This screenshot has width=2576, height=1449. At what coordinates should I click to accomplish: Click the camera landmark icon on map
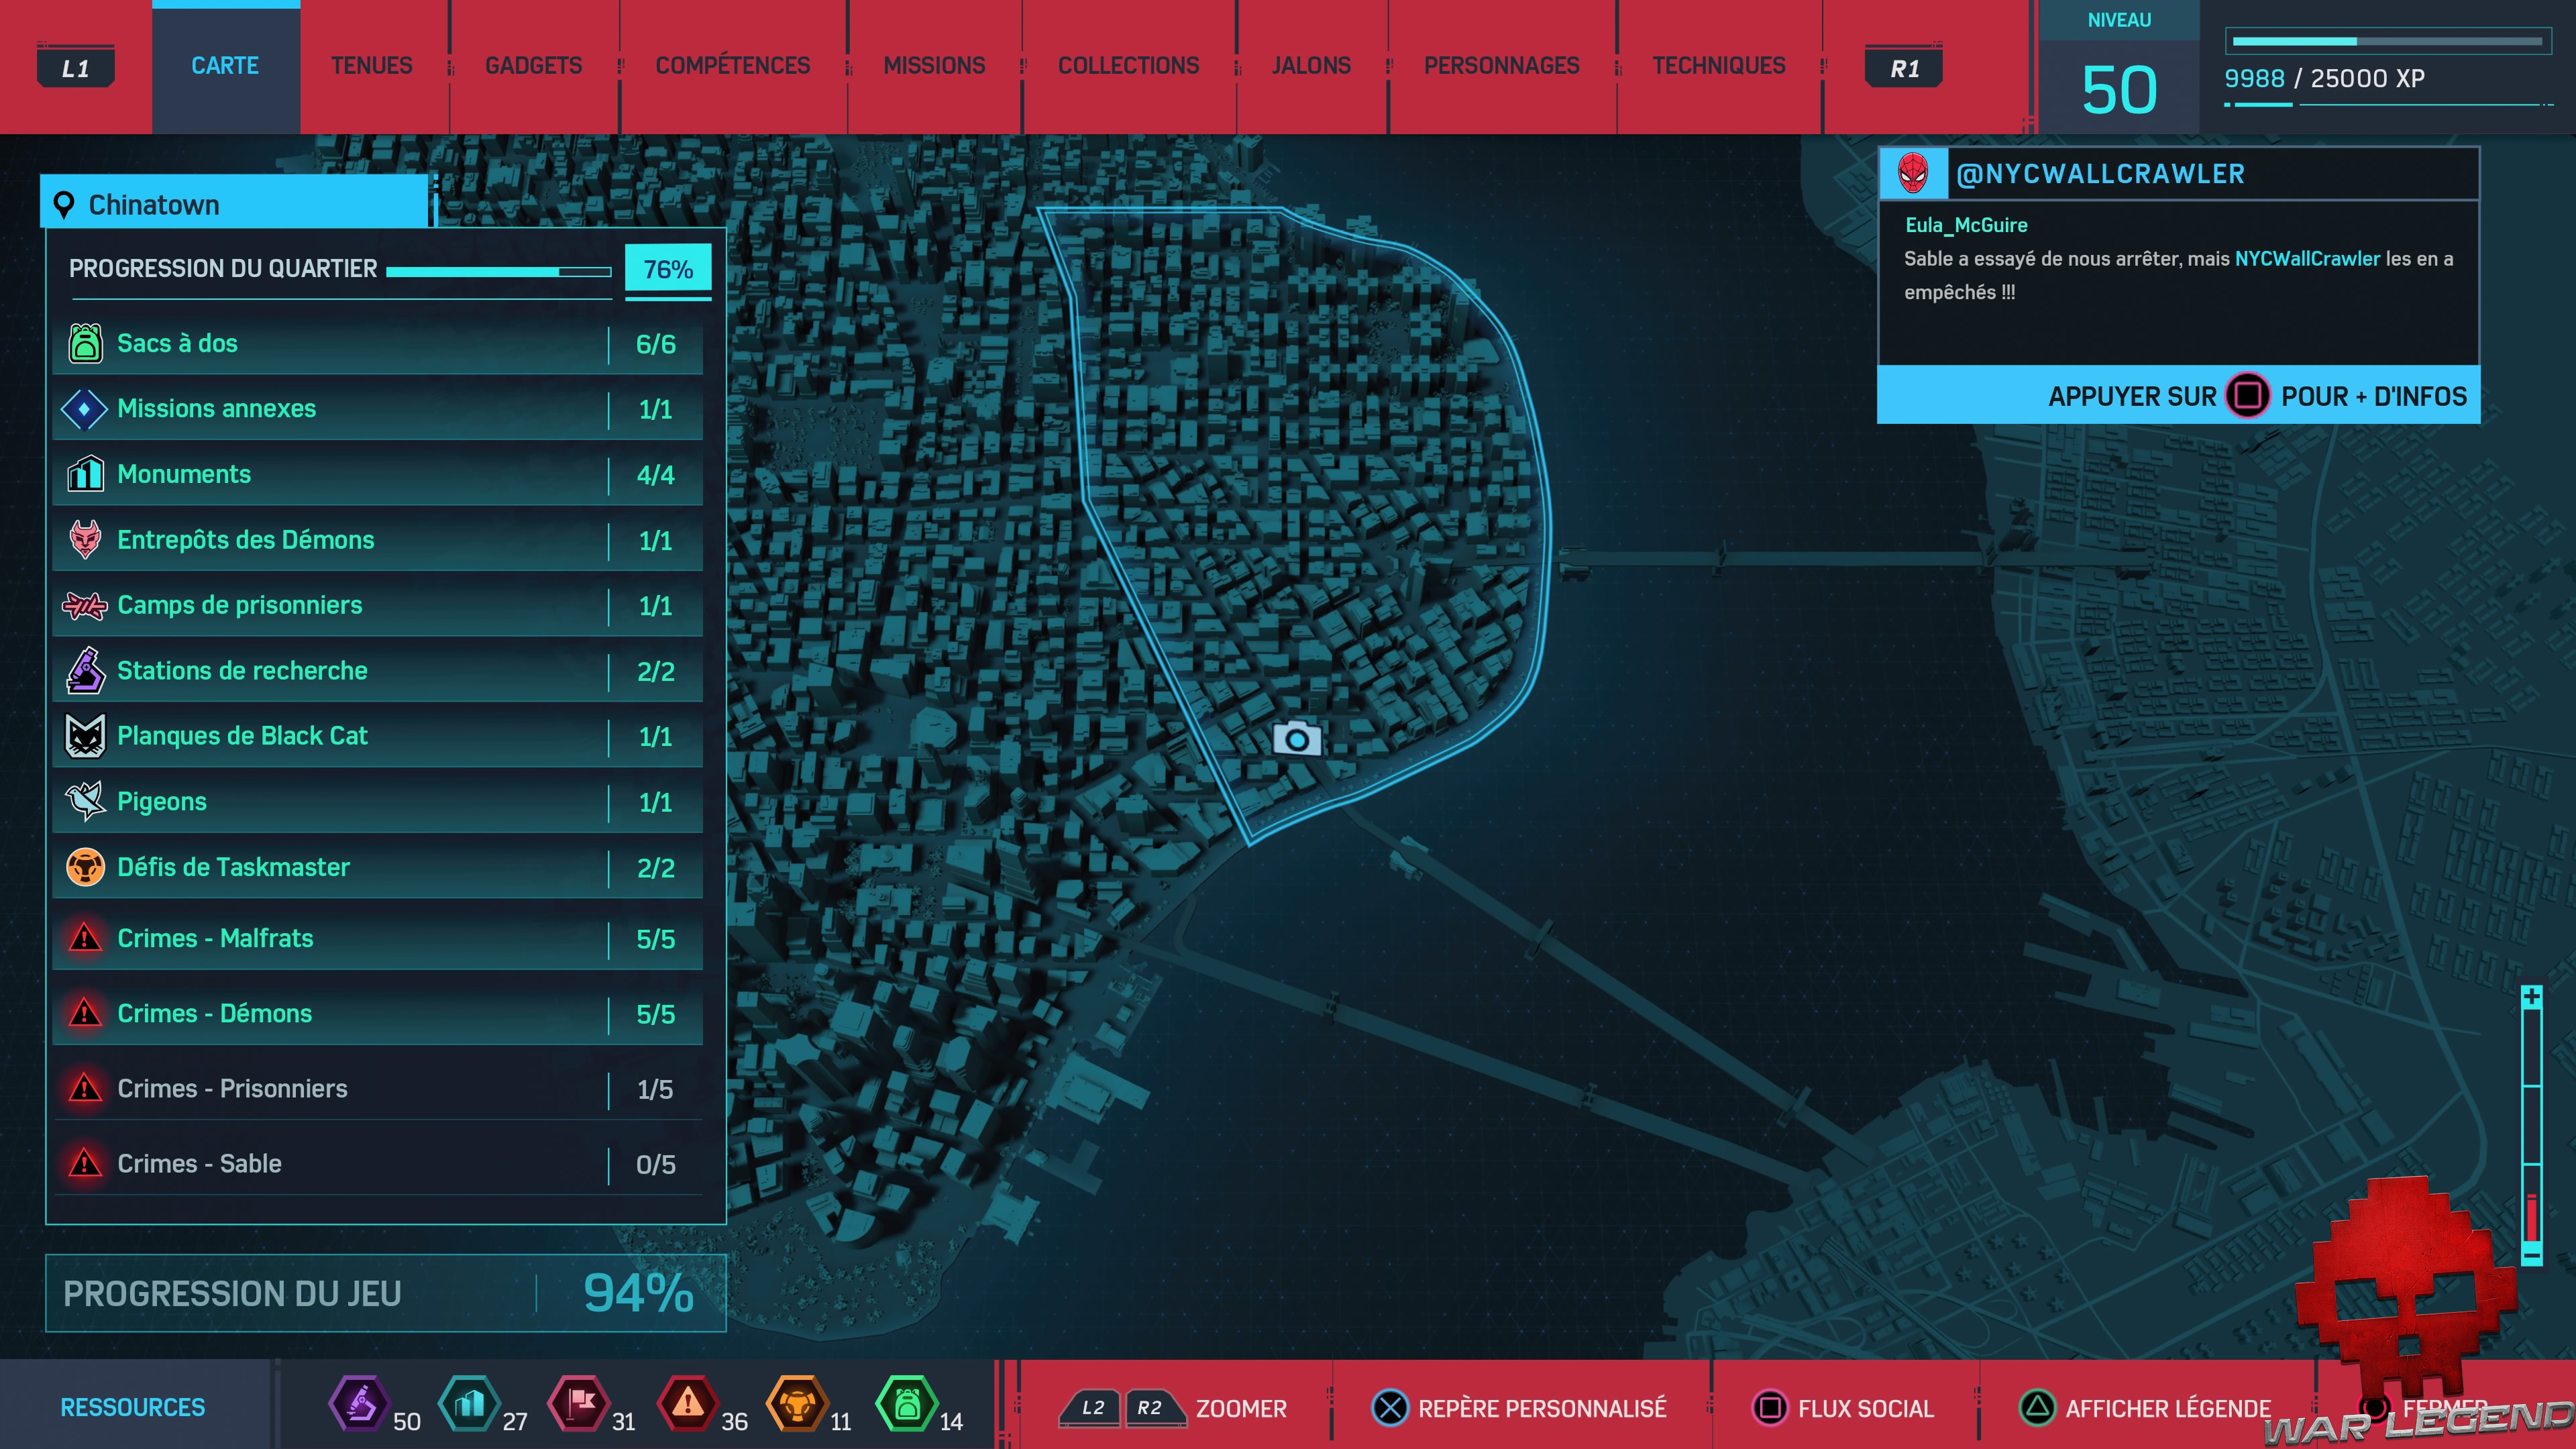point(1297,739)
